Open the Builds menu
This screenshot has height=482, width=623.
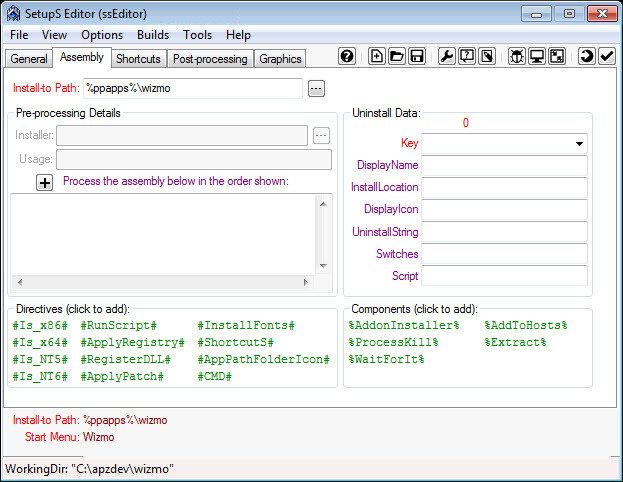(153, 35)
